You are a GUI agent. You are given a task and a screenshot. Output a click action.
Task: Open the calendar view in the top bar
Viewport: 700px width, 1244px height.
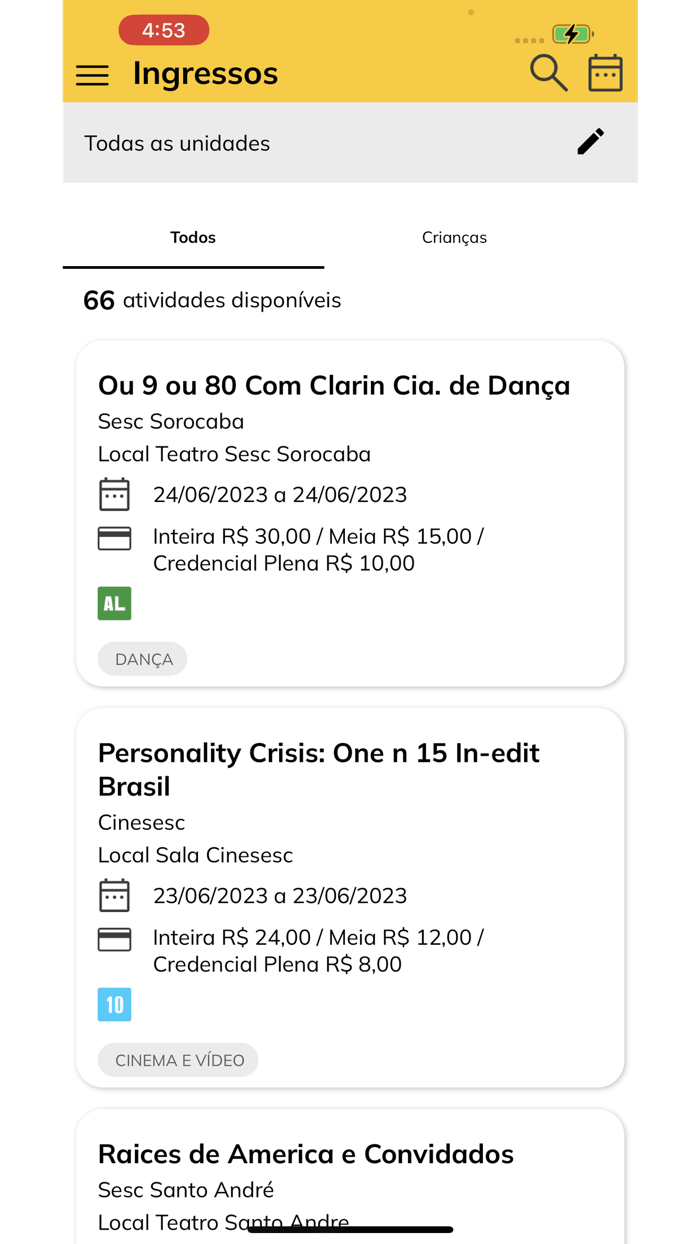click(x=605, y=72)
